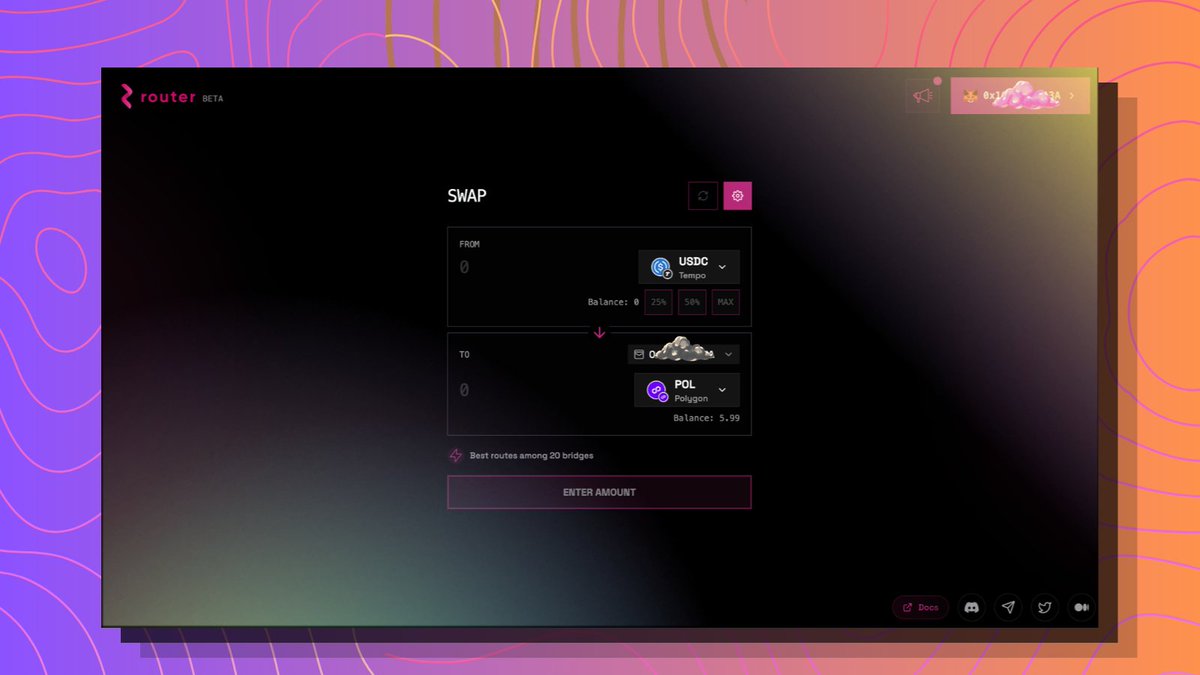The height and width of the screenshot is (675, 1200).
Task: Click the lightning bolt routes icon
Action: pyautogui.click(x=456, y=455)
